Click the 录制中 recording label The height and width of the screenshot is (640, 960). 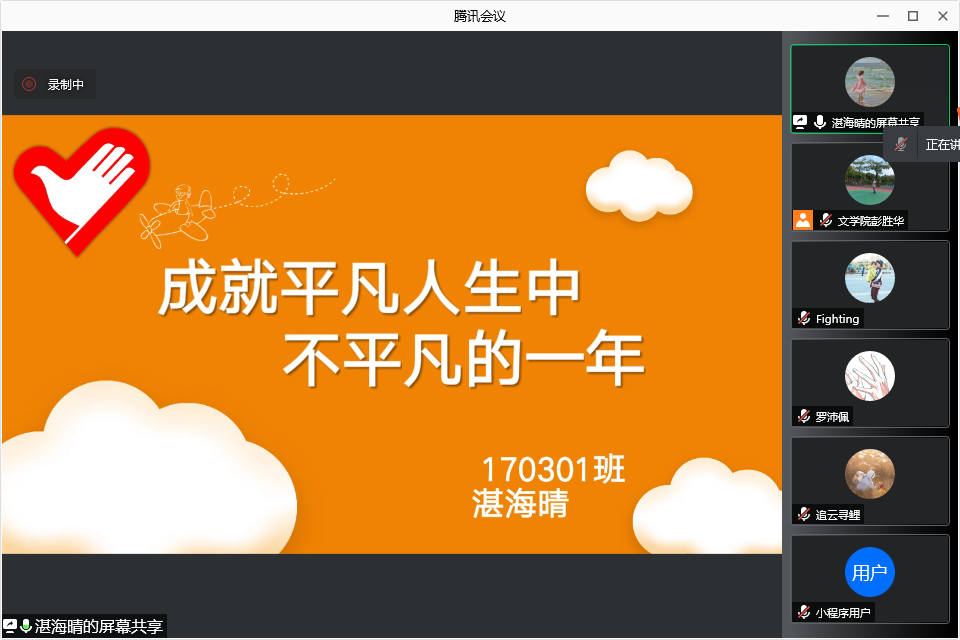[64, 84]
